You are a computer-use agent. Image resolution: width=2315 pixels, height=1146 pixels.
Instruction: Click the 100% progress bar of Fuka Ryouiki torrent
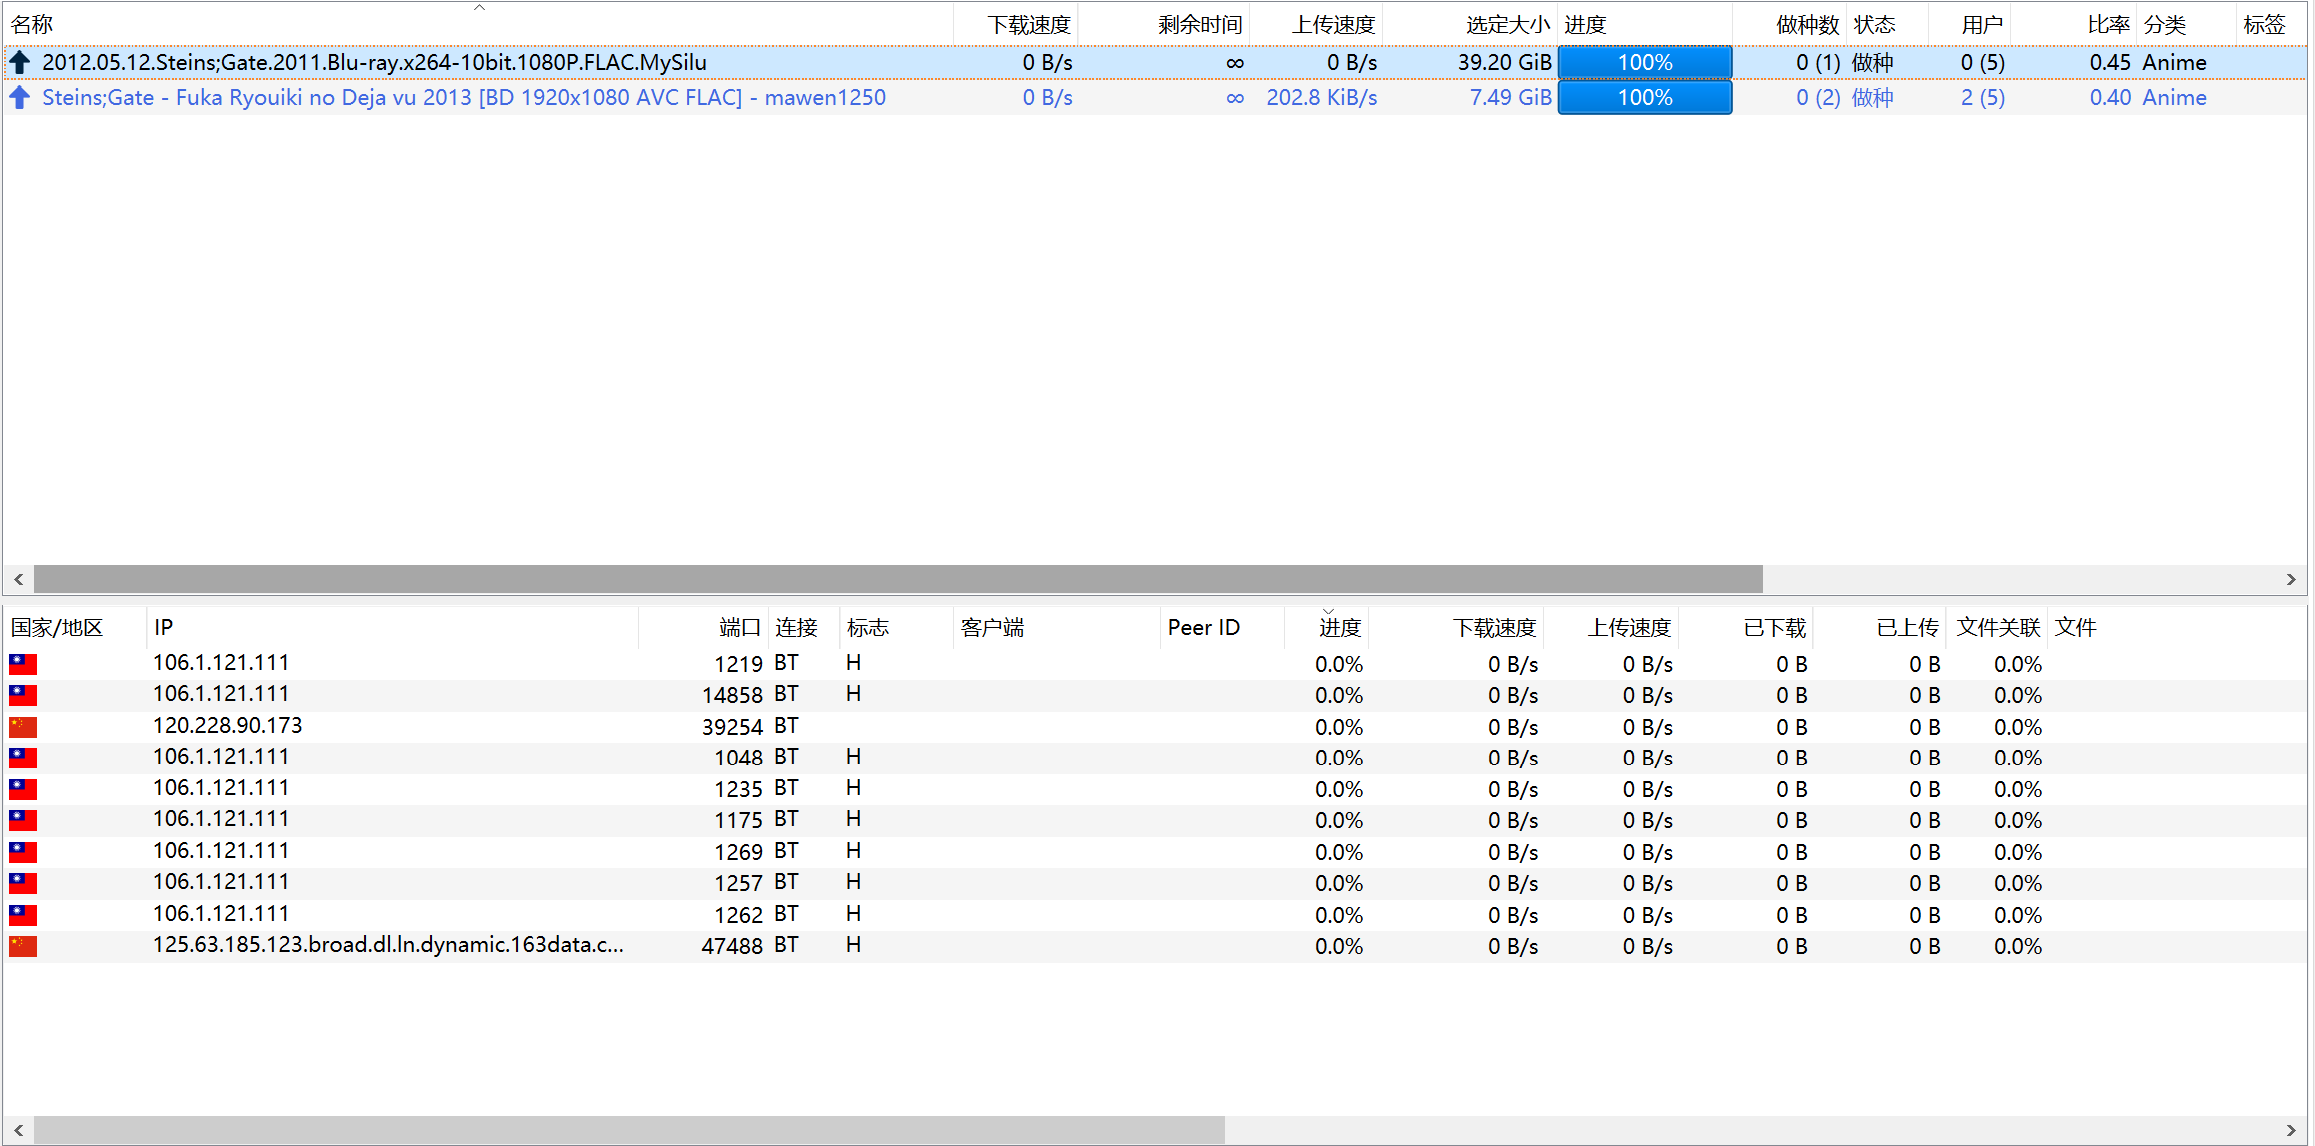click(x=1645, y=97)
